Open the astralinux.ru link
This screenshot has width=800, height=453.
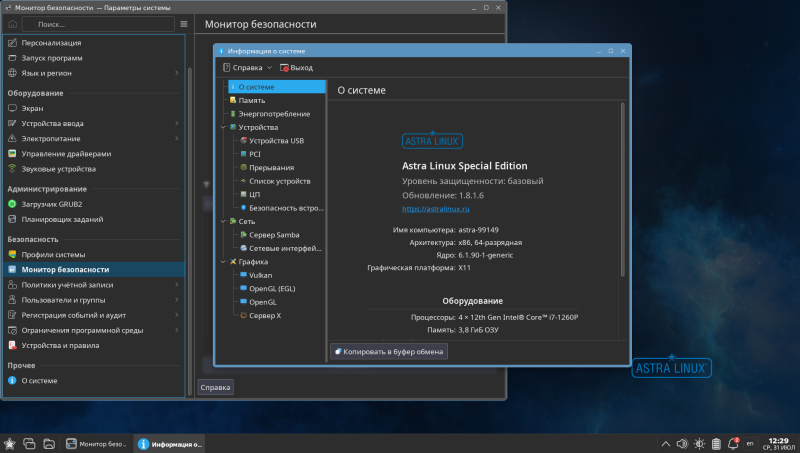click(436, 209)
